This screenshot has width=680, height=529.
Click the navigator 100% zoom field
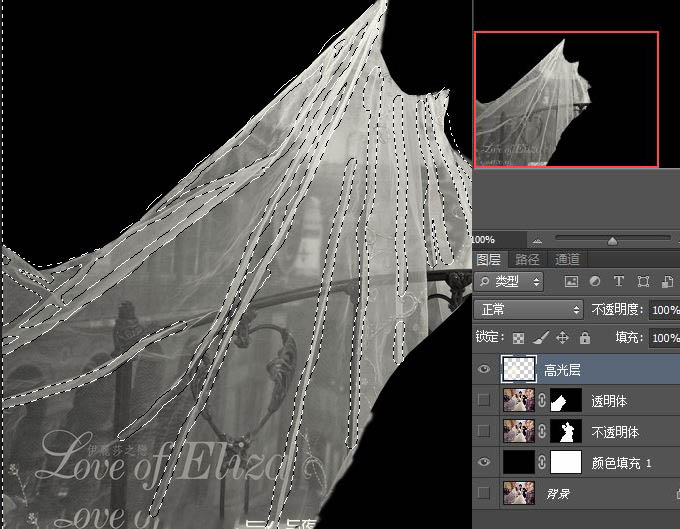[498, 239]
